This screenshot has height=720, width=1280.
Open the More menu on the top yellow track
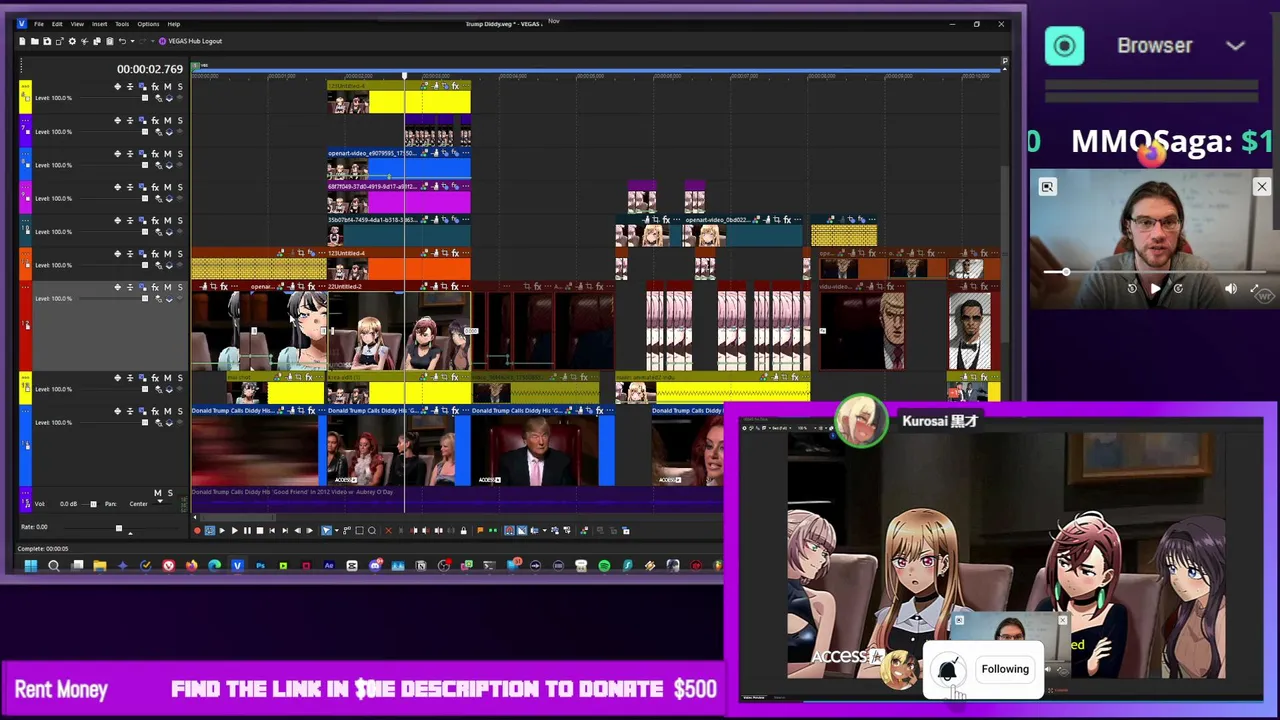(27, 85)
